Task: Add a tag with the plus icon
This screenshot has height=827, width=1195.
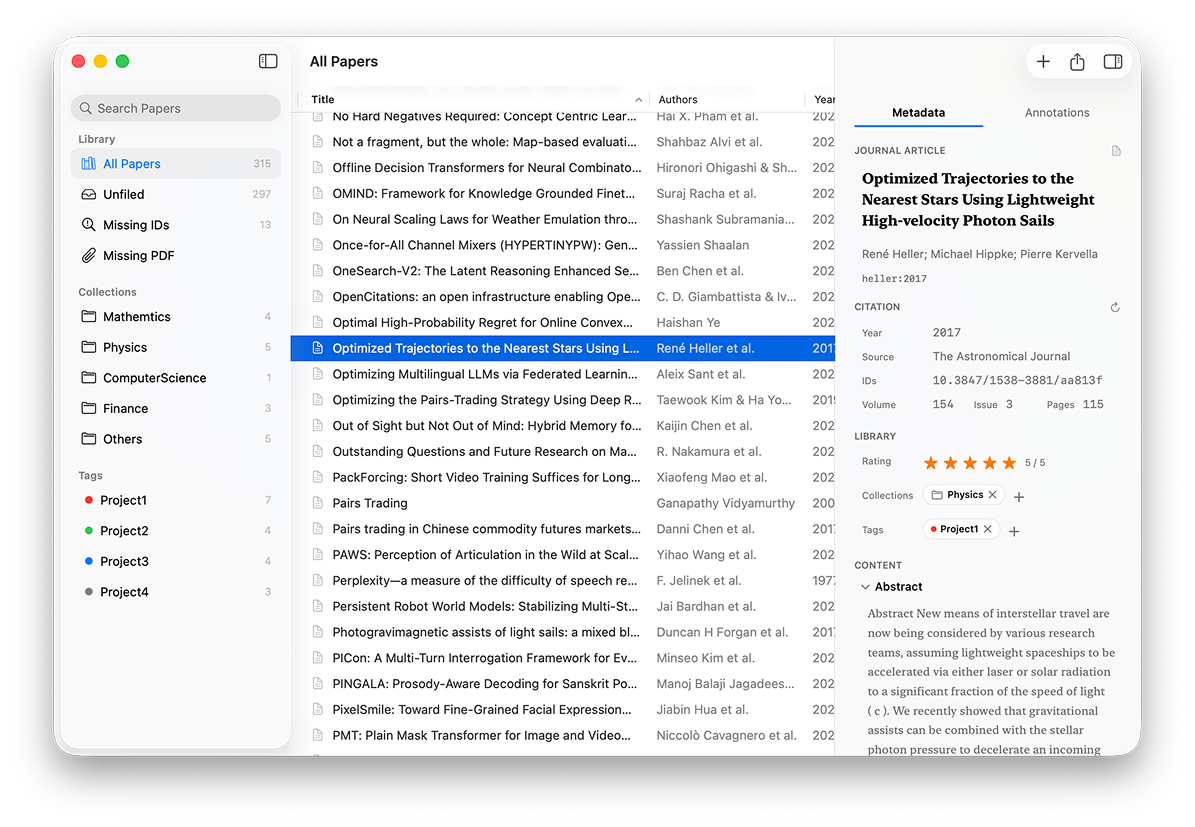Action: 1014,531
